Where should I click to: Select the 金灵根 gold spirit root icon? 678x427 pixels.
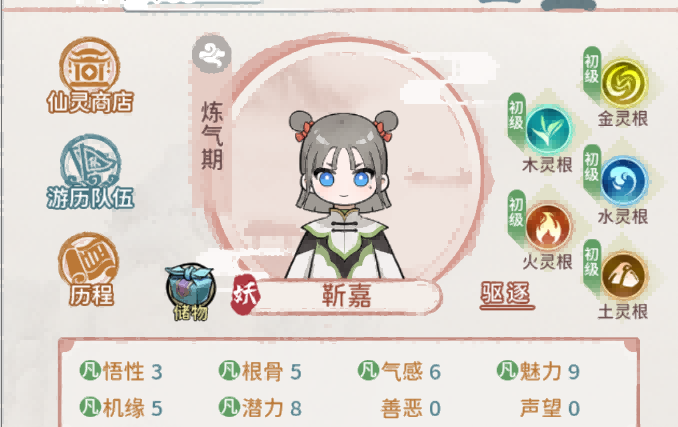pyautogui.click(x=624, y=83)
